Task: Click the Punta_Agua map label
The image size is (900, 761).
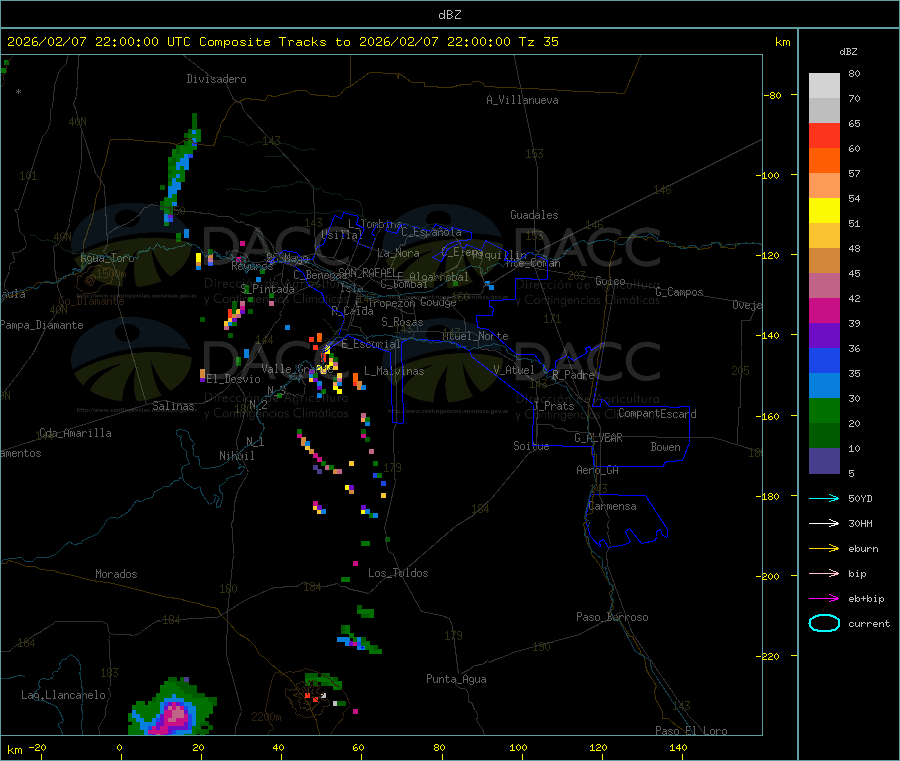Action: click(x=456, y=679)
